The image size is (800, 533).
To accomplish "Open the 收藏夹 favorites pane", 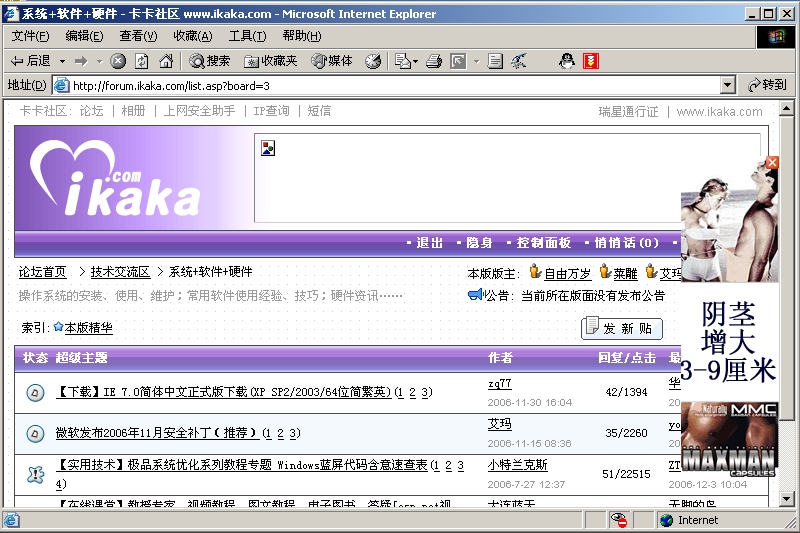I will 271,62.
